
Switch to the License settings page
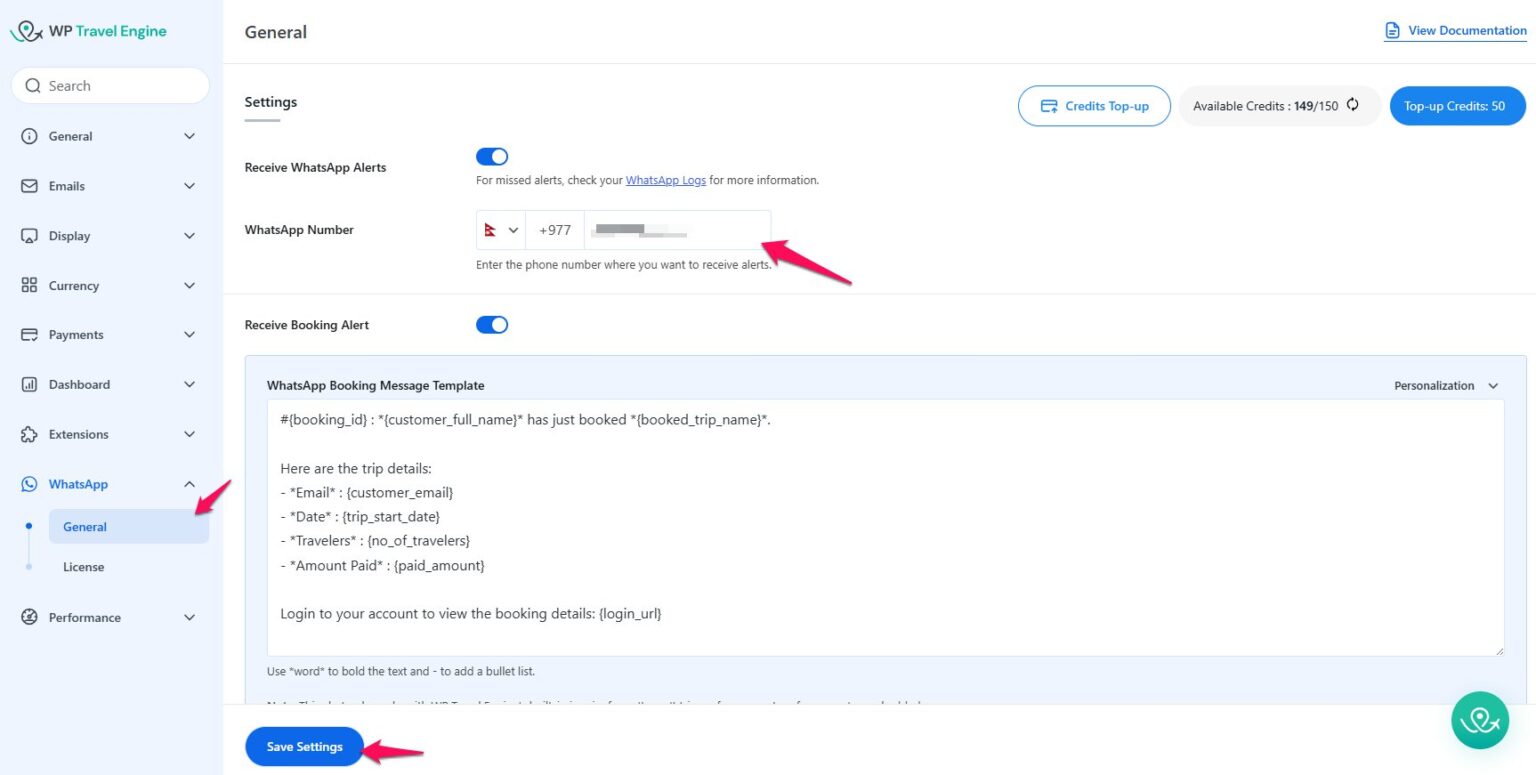pyautogui.click(x=83, y=567)
